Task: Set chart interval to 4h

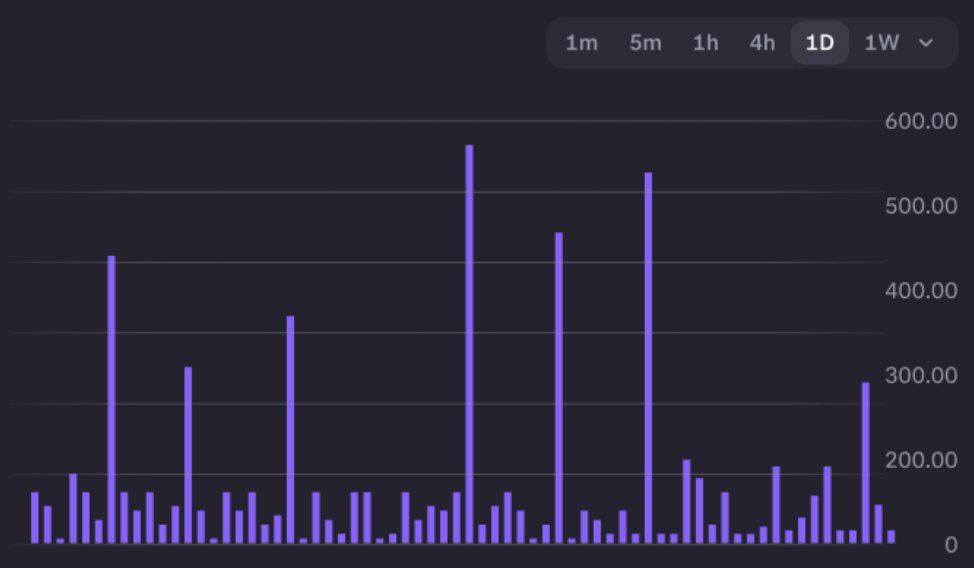Action: (x=762, y=43)
